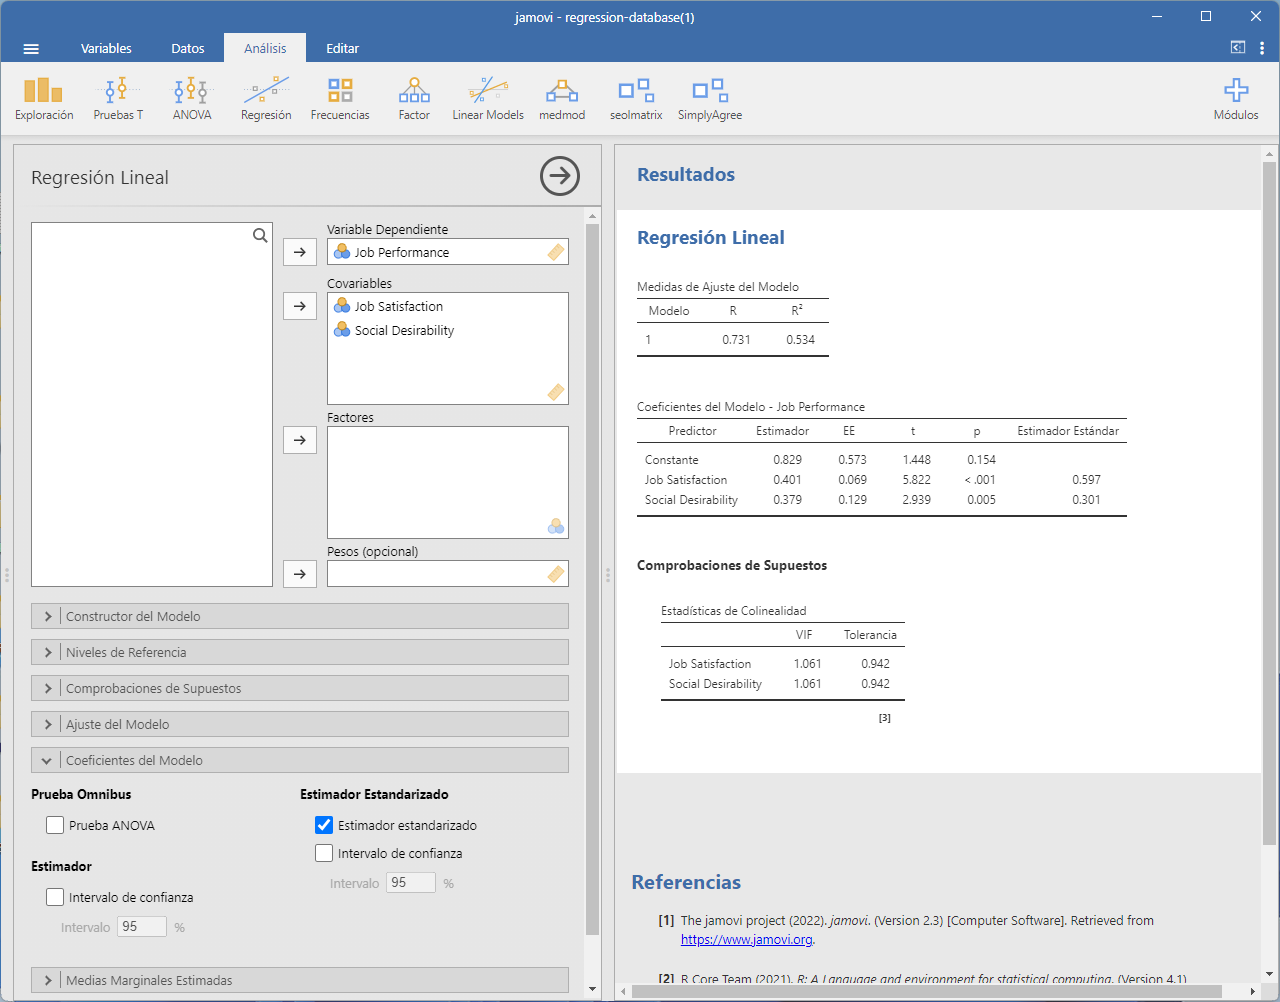Collapse the Coeficientes del Modelo section
The width and height of the screenshot is (1280, 1002).
point(300,760)
